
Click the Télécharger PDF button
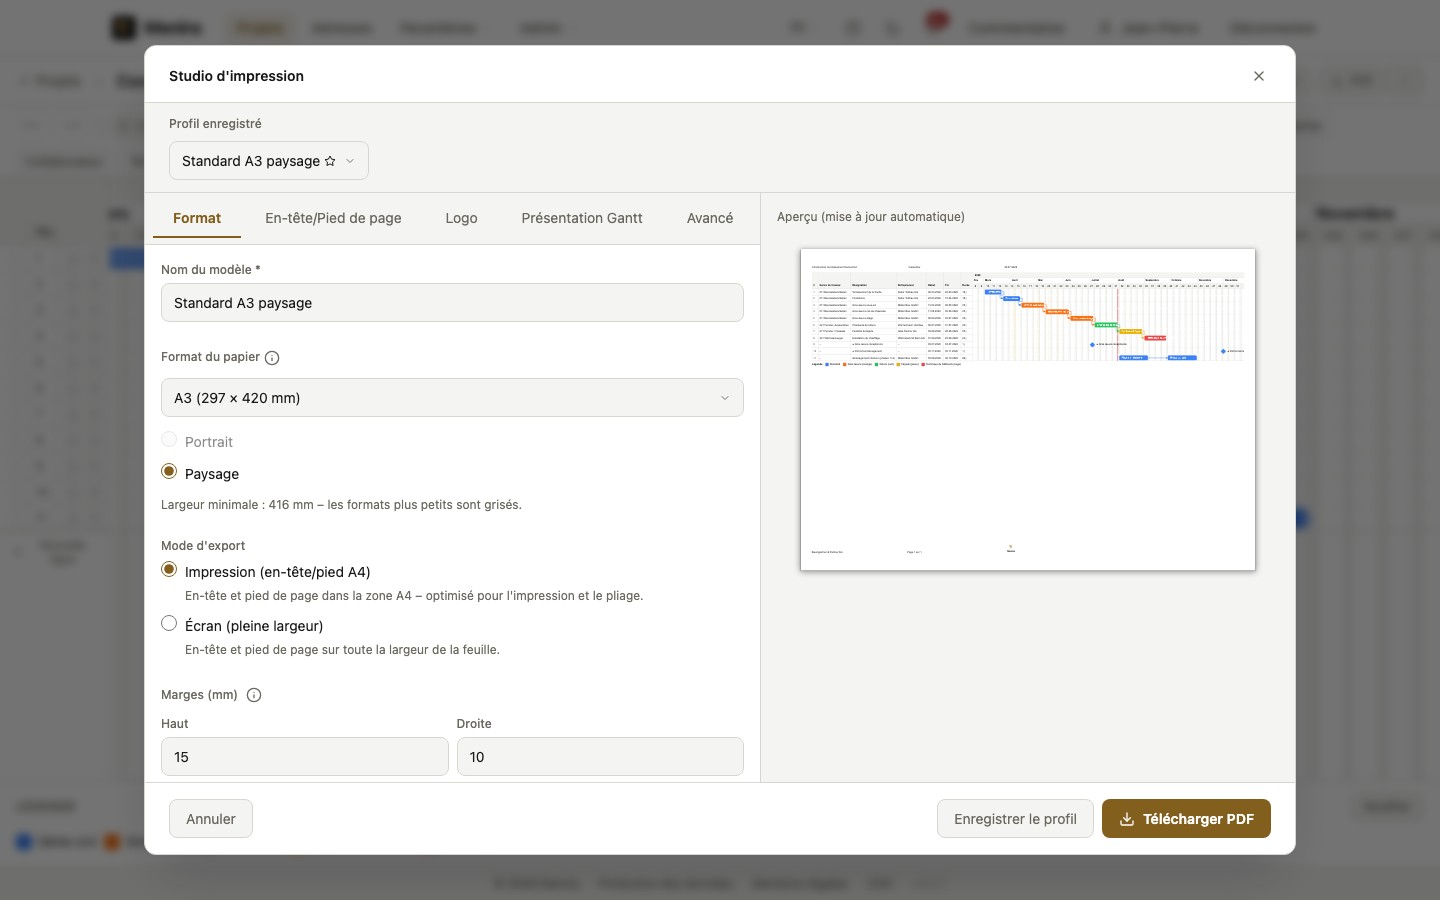click(x=1186, y=819)
